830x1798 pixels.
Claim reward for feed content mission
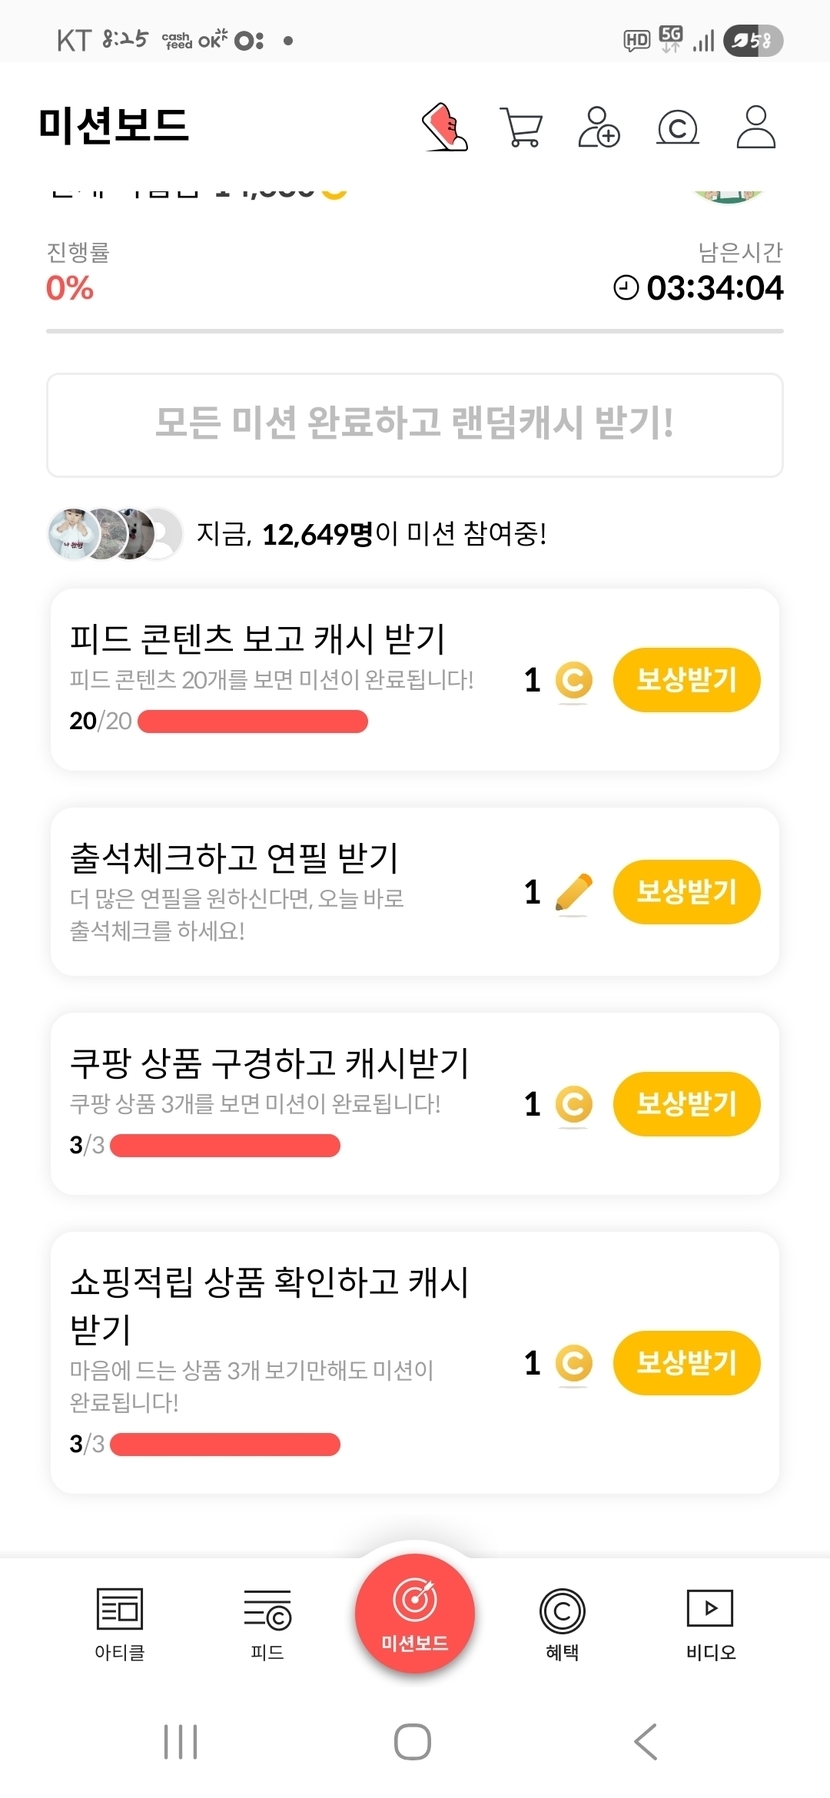[686, 680]
